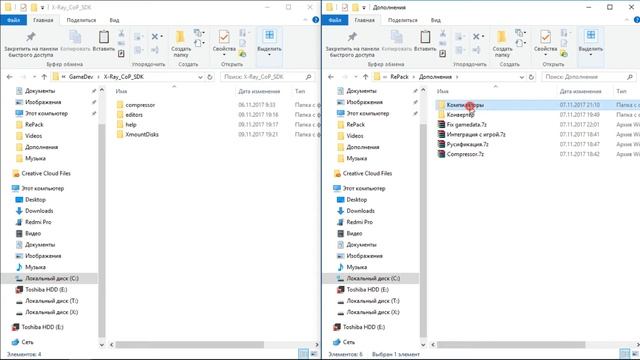Open Downloads in left window sidebar
Screen dimensions: 640x360
pyautogui.click(x=39, y=211)
